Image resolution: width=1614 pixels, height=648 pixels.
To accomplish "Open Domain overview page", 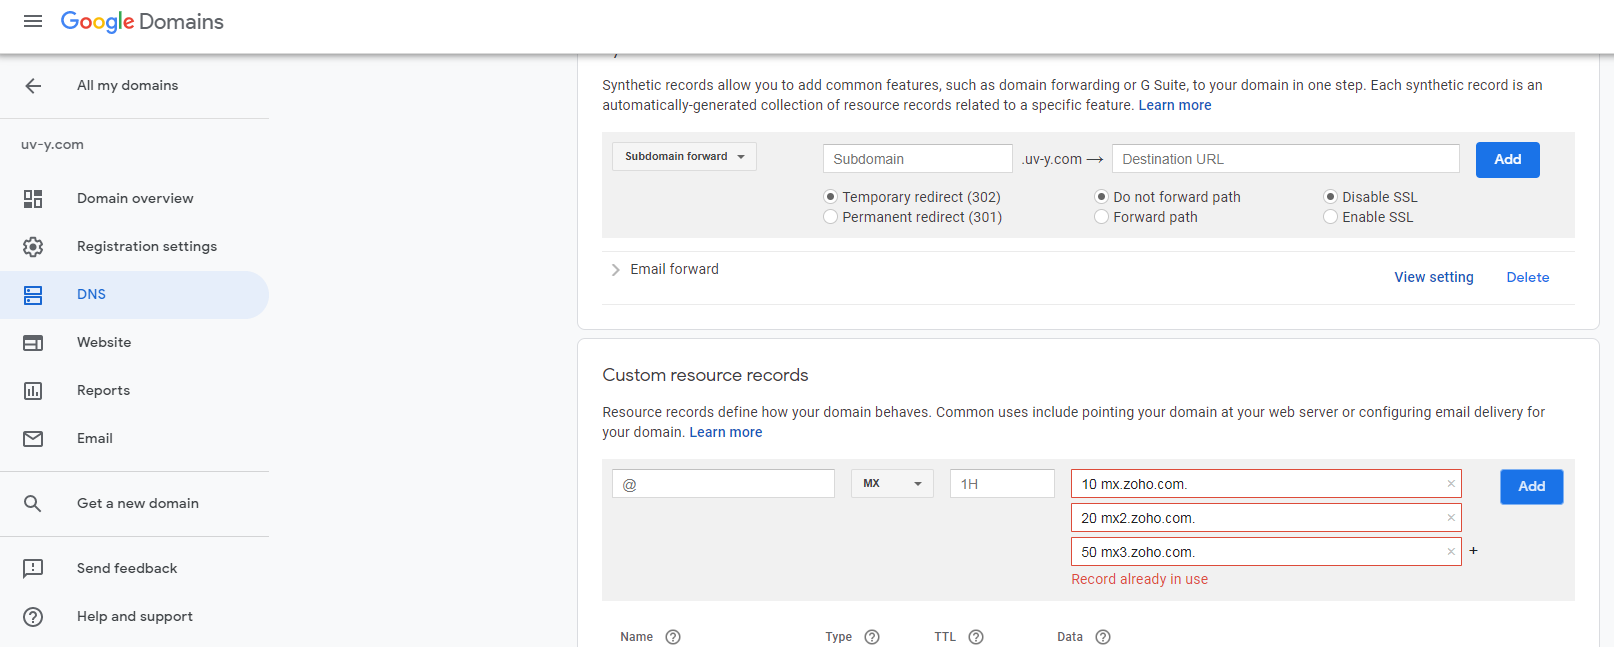I will pos(135,199).
